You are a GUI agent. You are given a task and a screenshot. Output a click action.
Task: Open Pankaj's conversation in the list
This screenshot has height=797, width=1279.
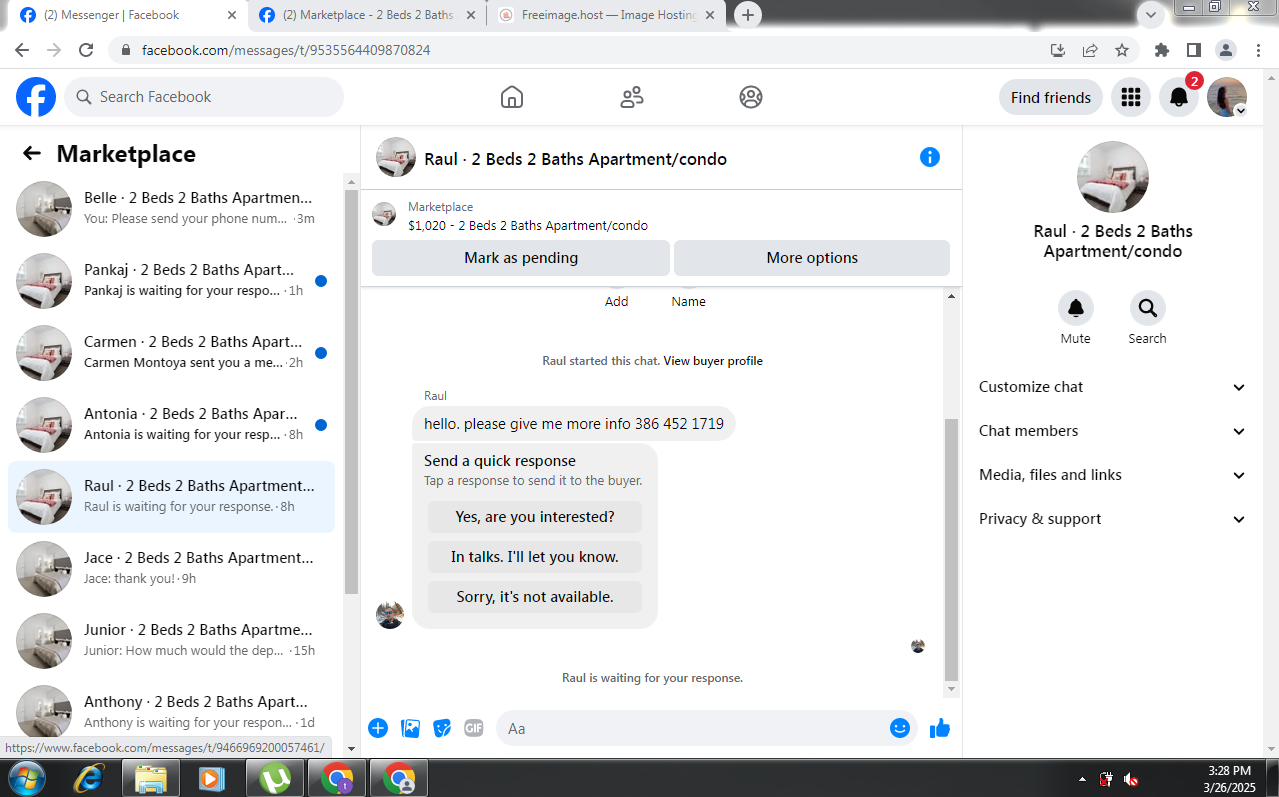pyautogui.click(x=171, y=281)
